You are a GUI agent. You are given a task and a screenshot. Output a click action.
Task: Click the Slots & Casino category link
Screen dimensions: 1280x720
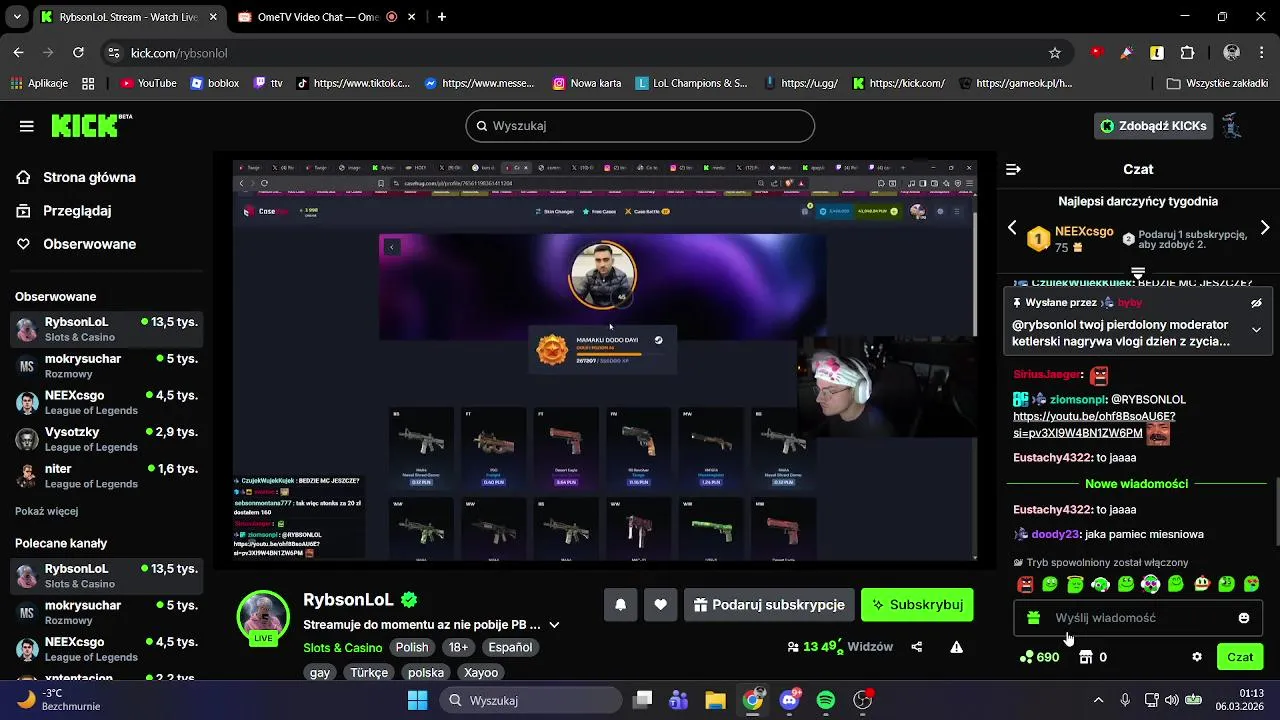pyautogui.click(x=343, y=648)
